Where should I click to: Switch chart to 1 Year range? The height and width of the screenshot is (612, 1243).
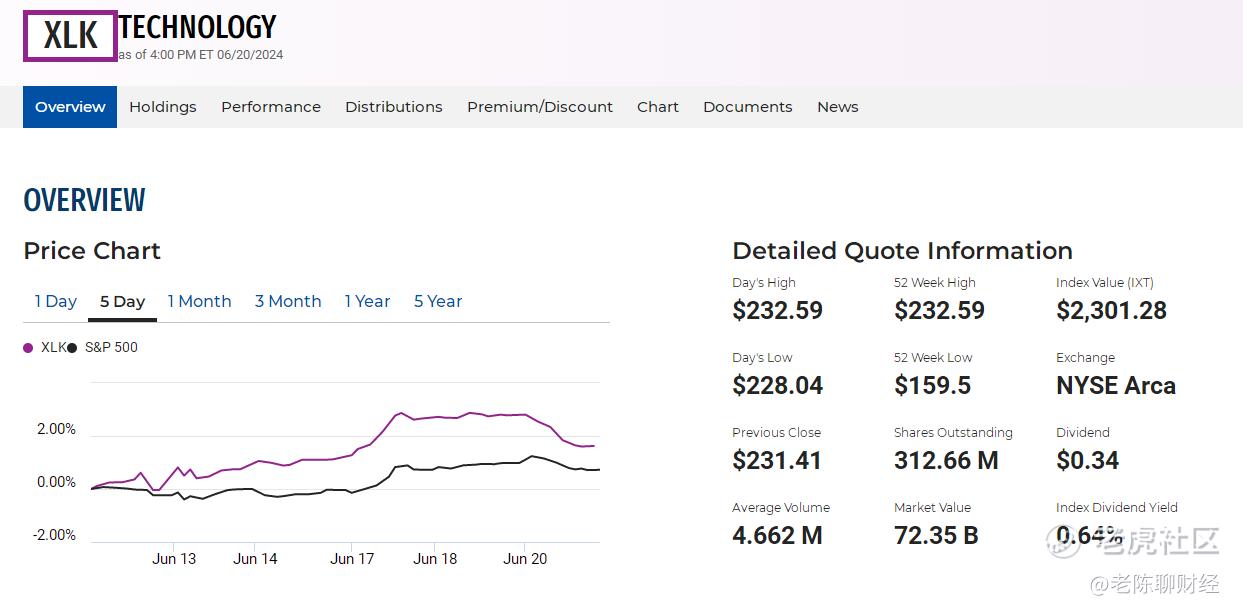(x=367, y=301)
